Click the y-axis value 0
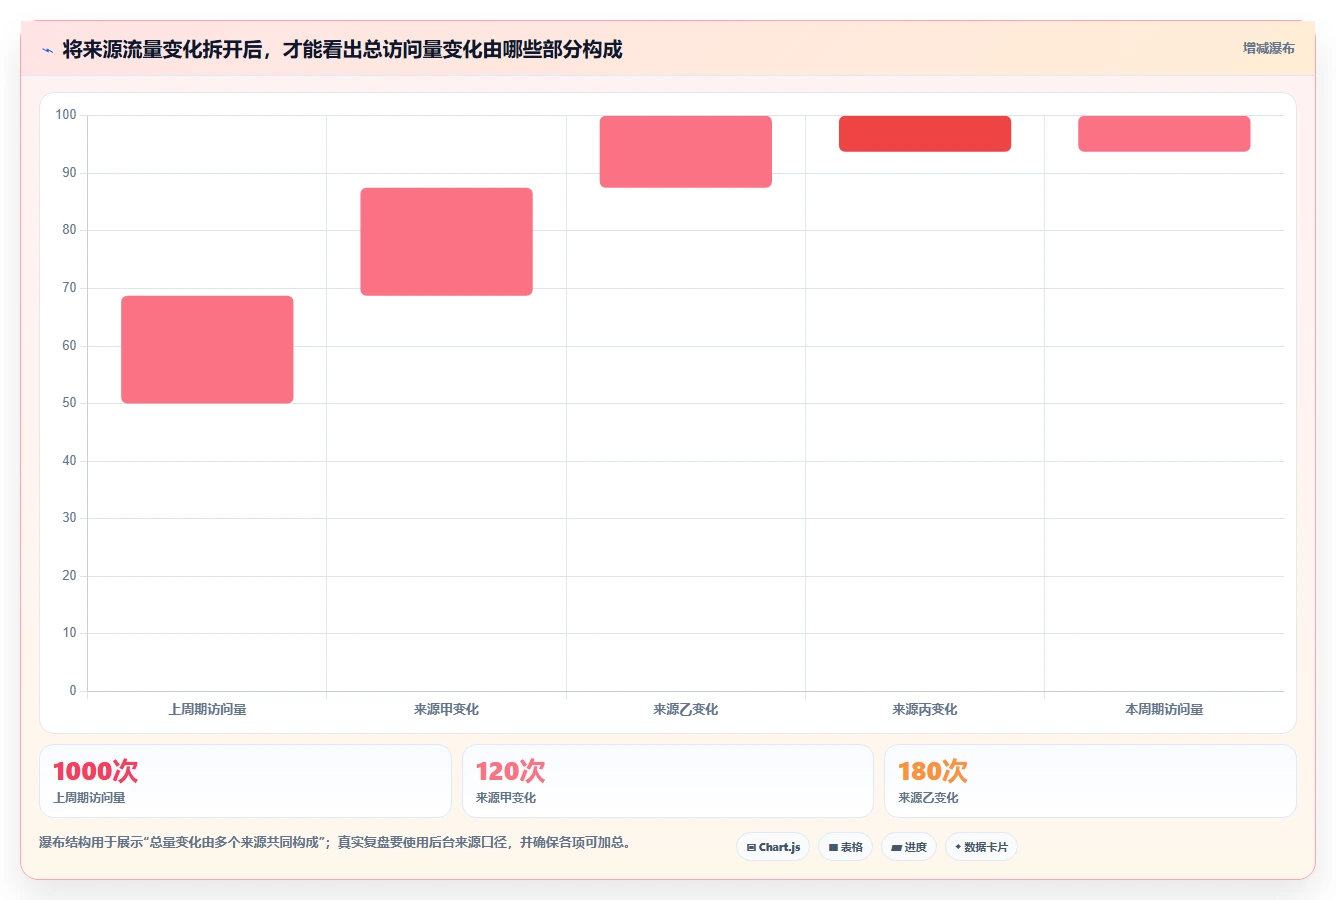This screenshot has height=900, width=1336. (x=73, y=691)
